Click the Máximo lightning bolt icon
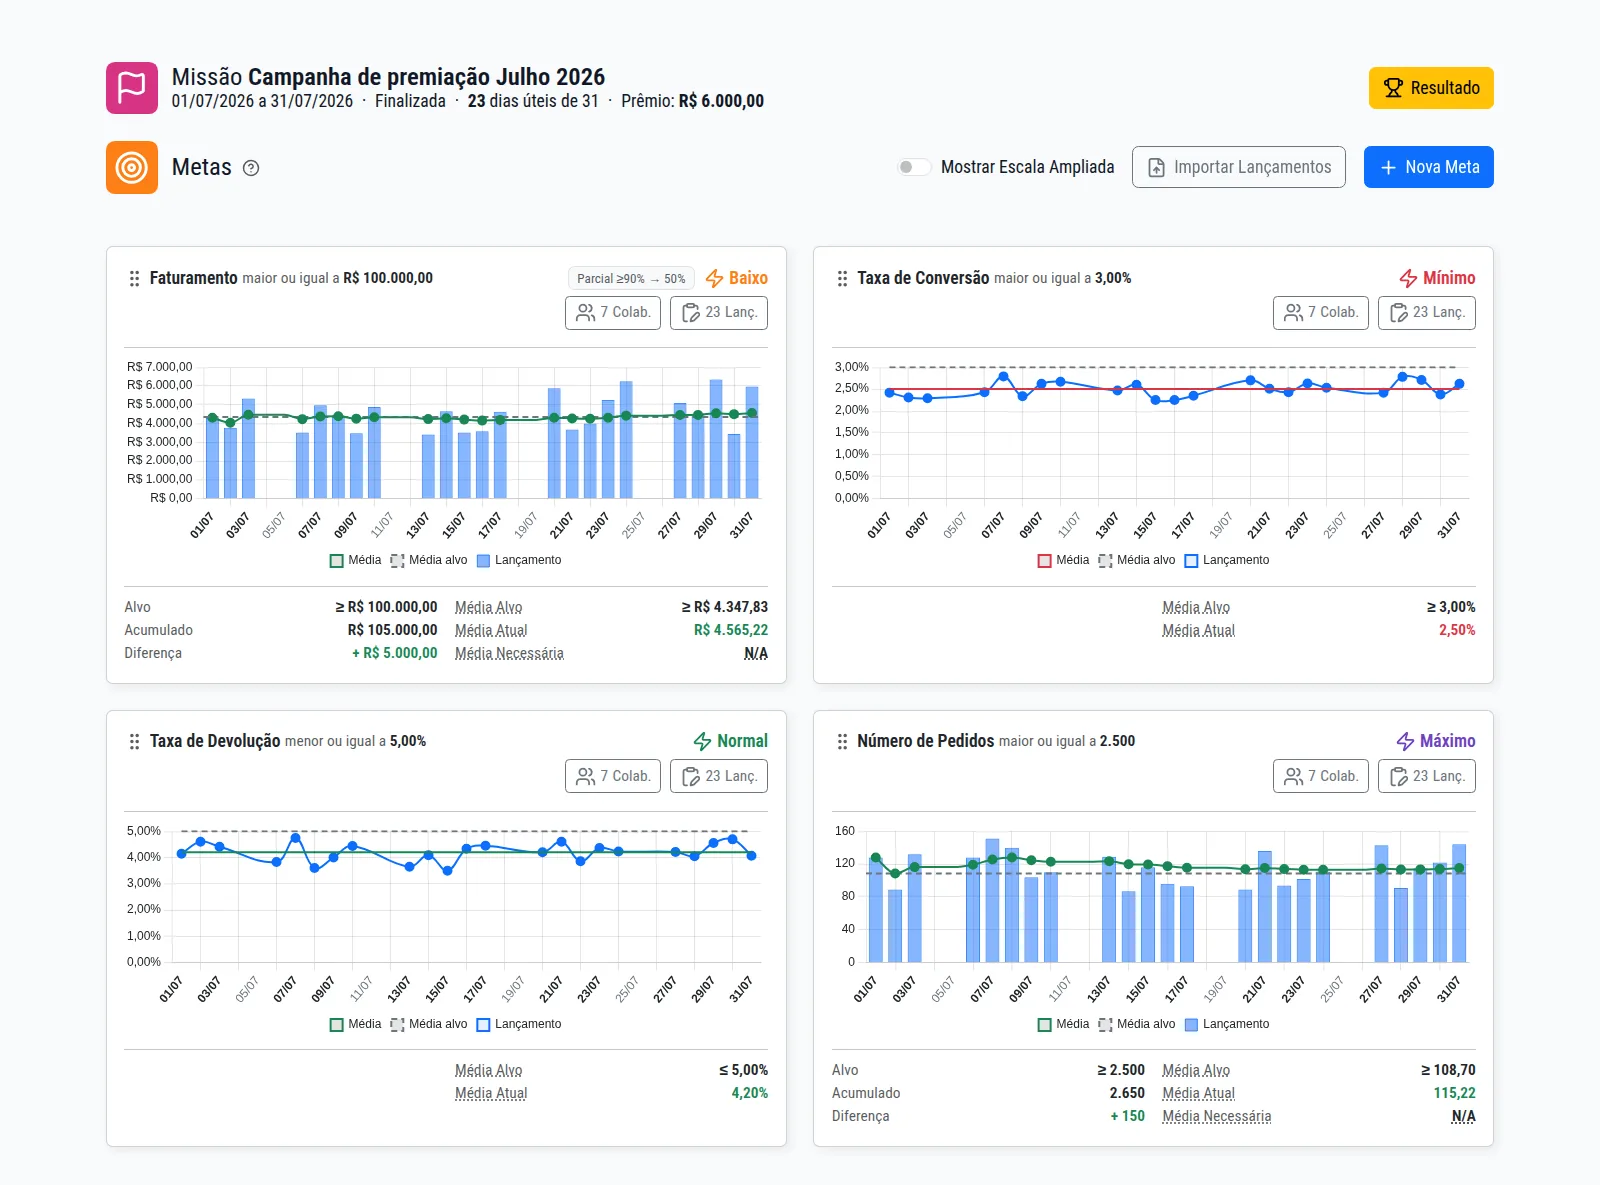The image size is (1600, 1185). pyautogui.click(x=1405, y=741)
